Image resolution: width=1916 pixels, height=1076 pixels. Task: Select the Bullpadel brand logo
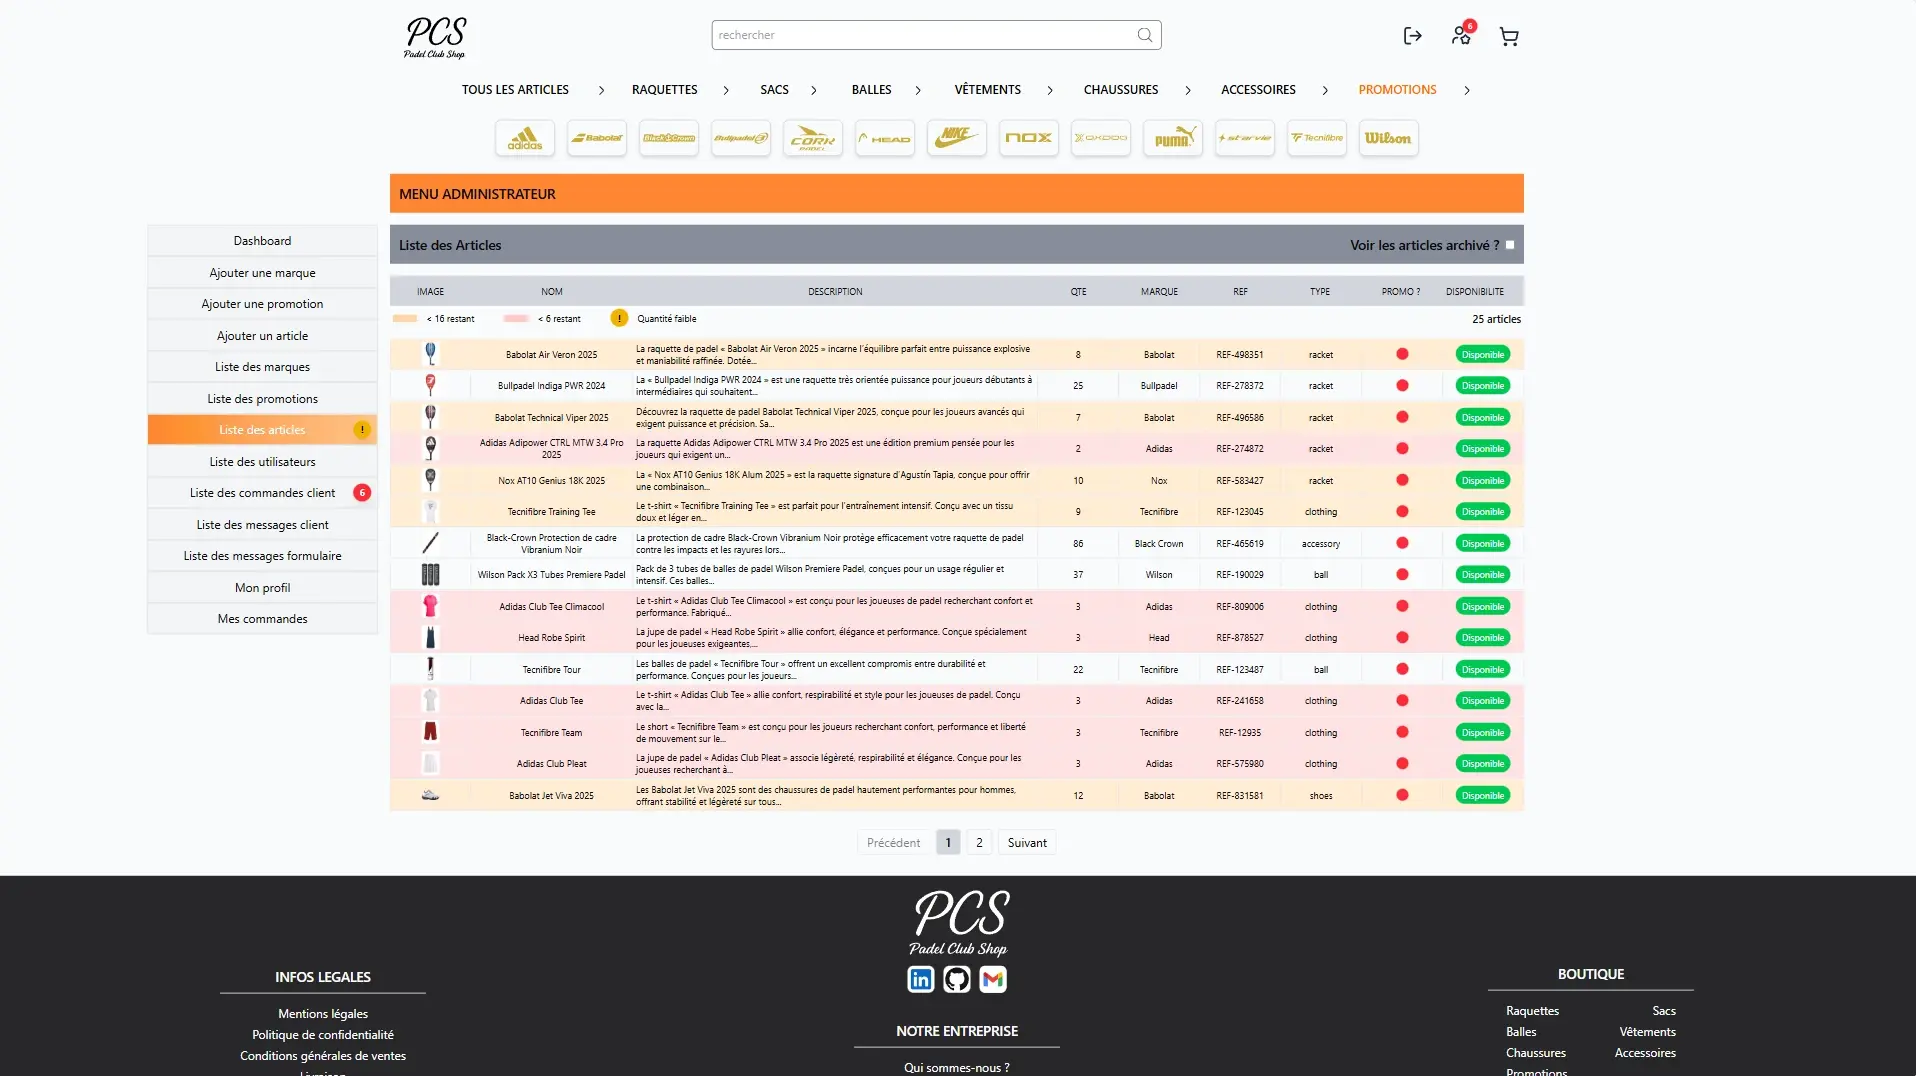tap(741, 138)
